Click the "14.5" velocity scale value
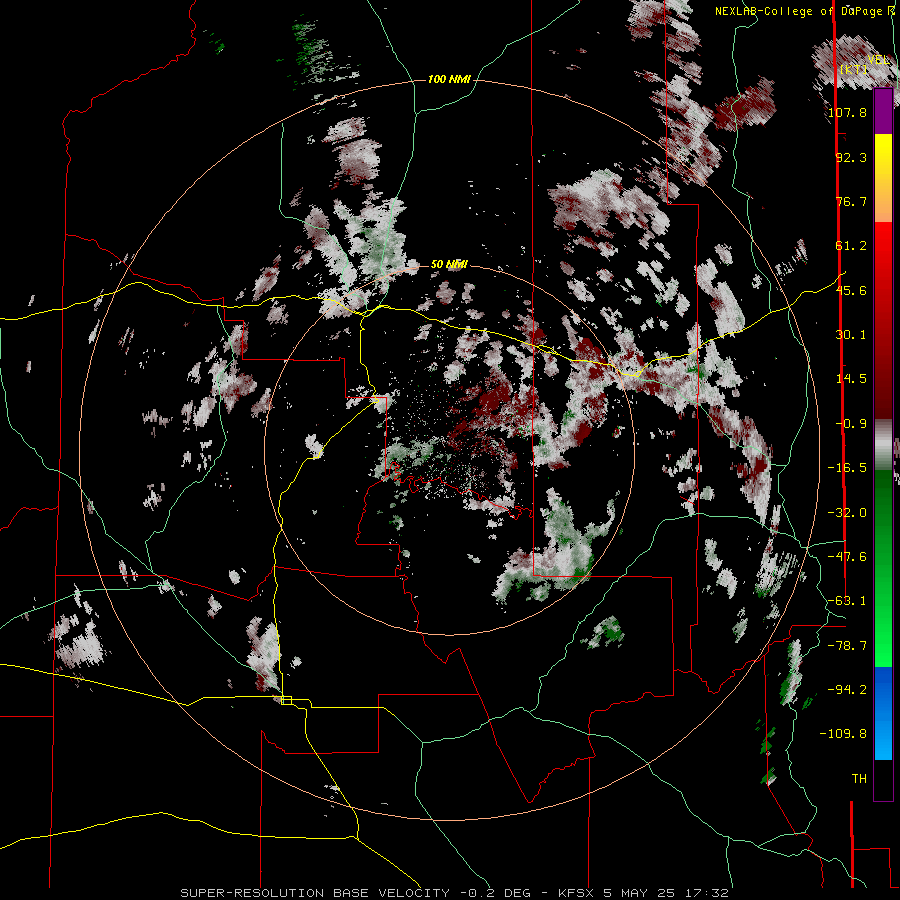Screen dimensions: 900x900 (851, 379)
